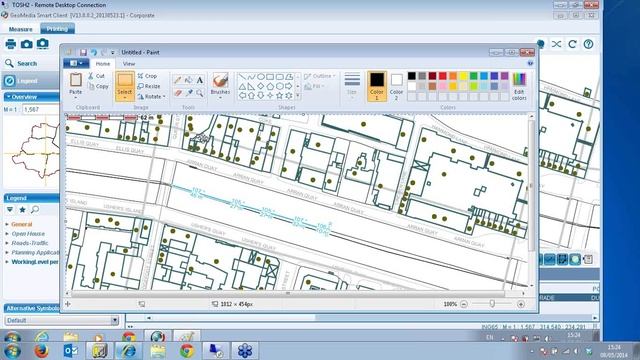Click the Paint Save icon in title bar
Image resolution: width=640 pixels, height=360 pixels.
point(83,52)
